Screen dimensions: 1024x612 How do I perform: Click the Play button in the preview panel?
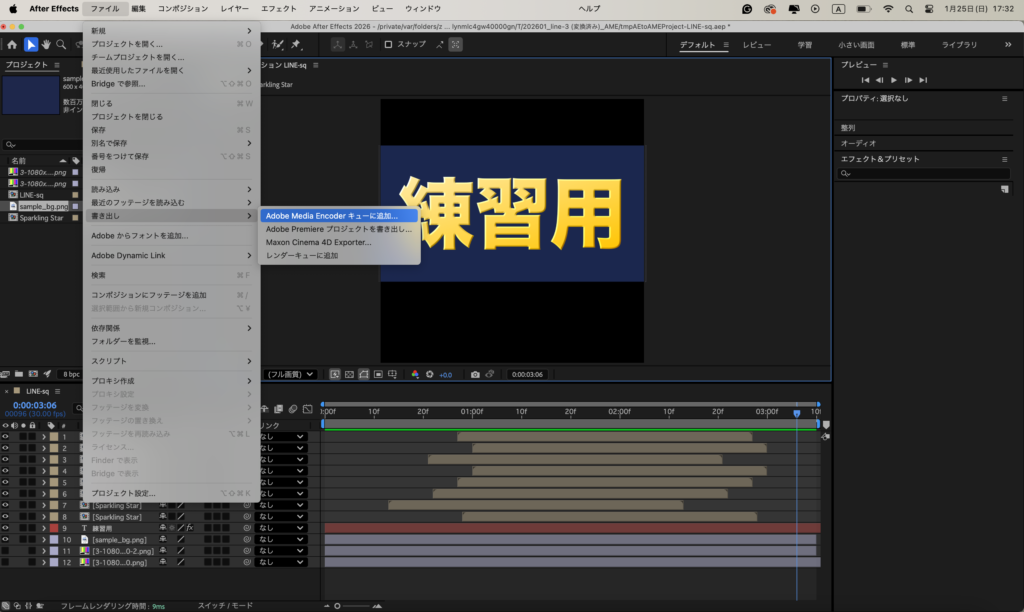(x=894, y=80)
